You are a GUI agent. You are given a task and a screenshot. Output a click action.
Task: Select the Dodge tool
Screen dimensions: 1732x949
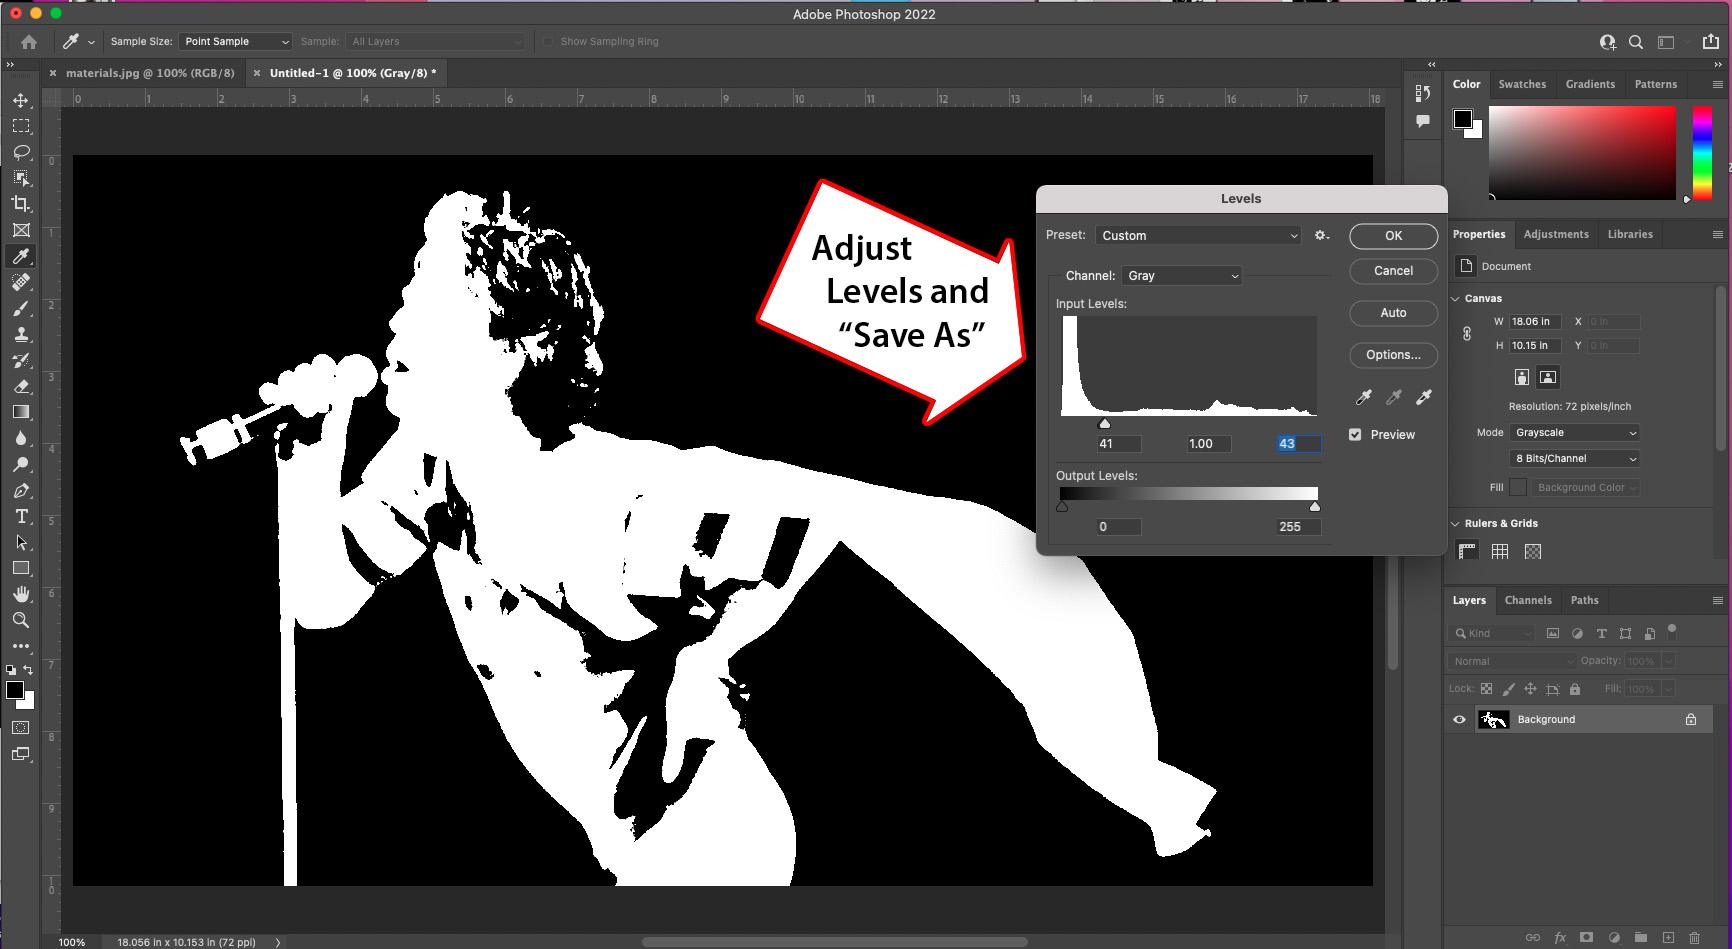[x=21, y=464]
